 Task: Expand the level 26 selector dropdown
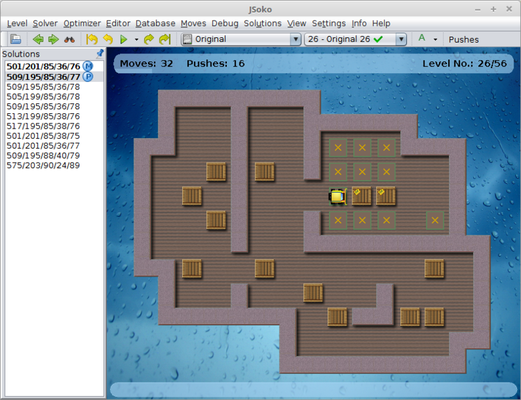401,39
